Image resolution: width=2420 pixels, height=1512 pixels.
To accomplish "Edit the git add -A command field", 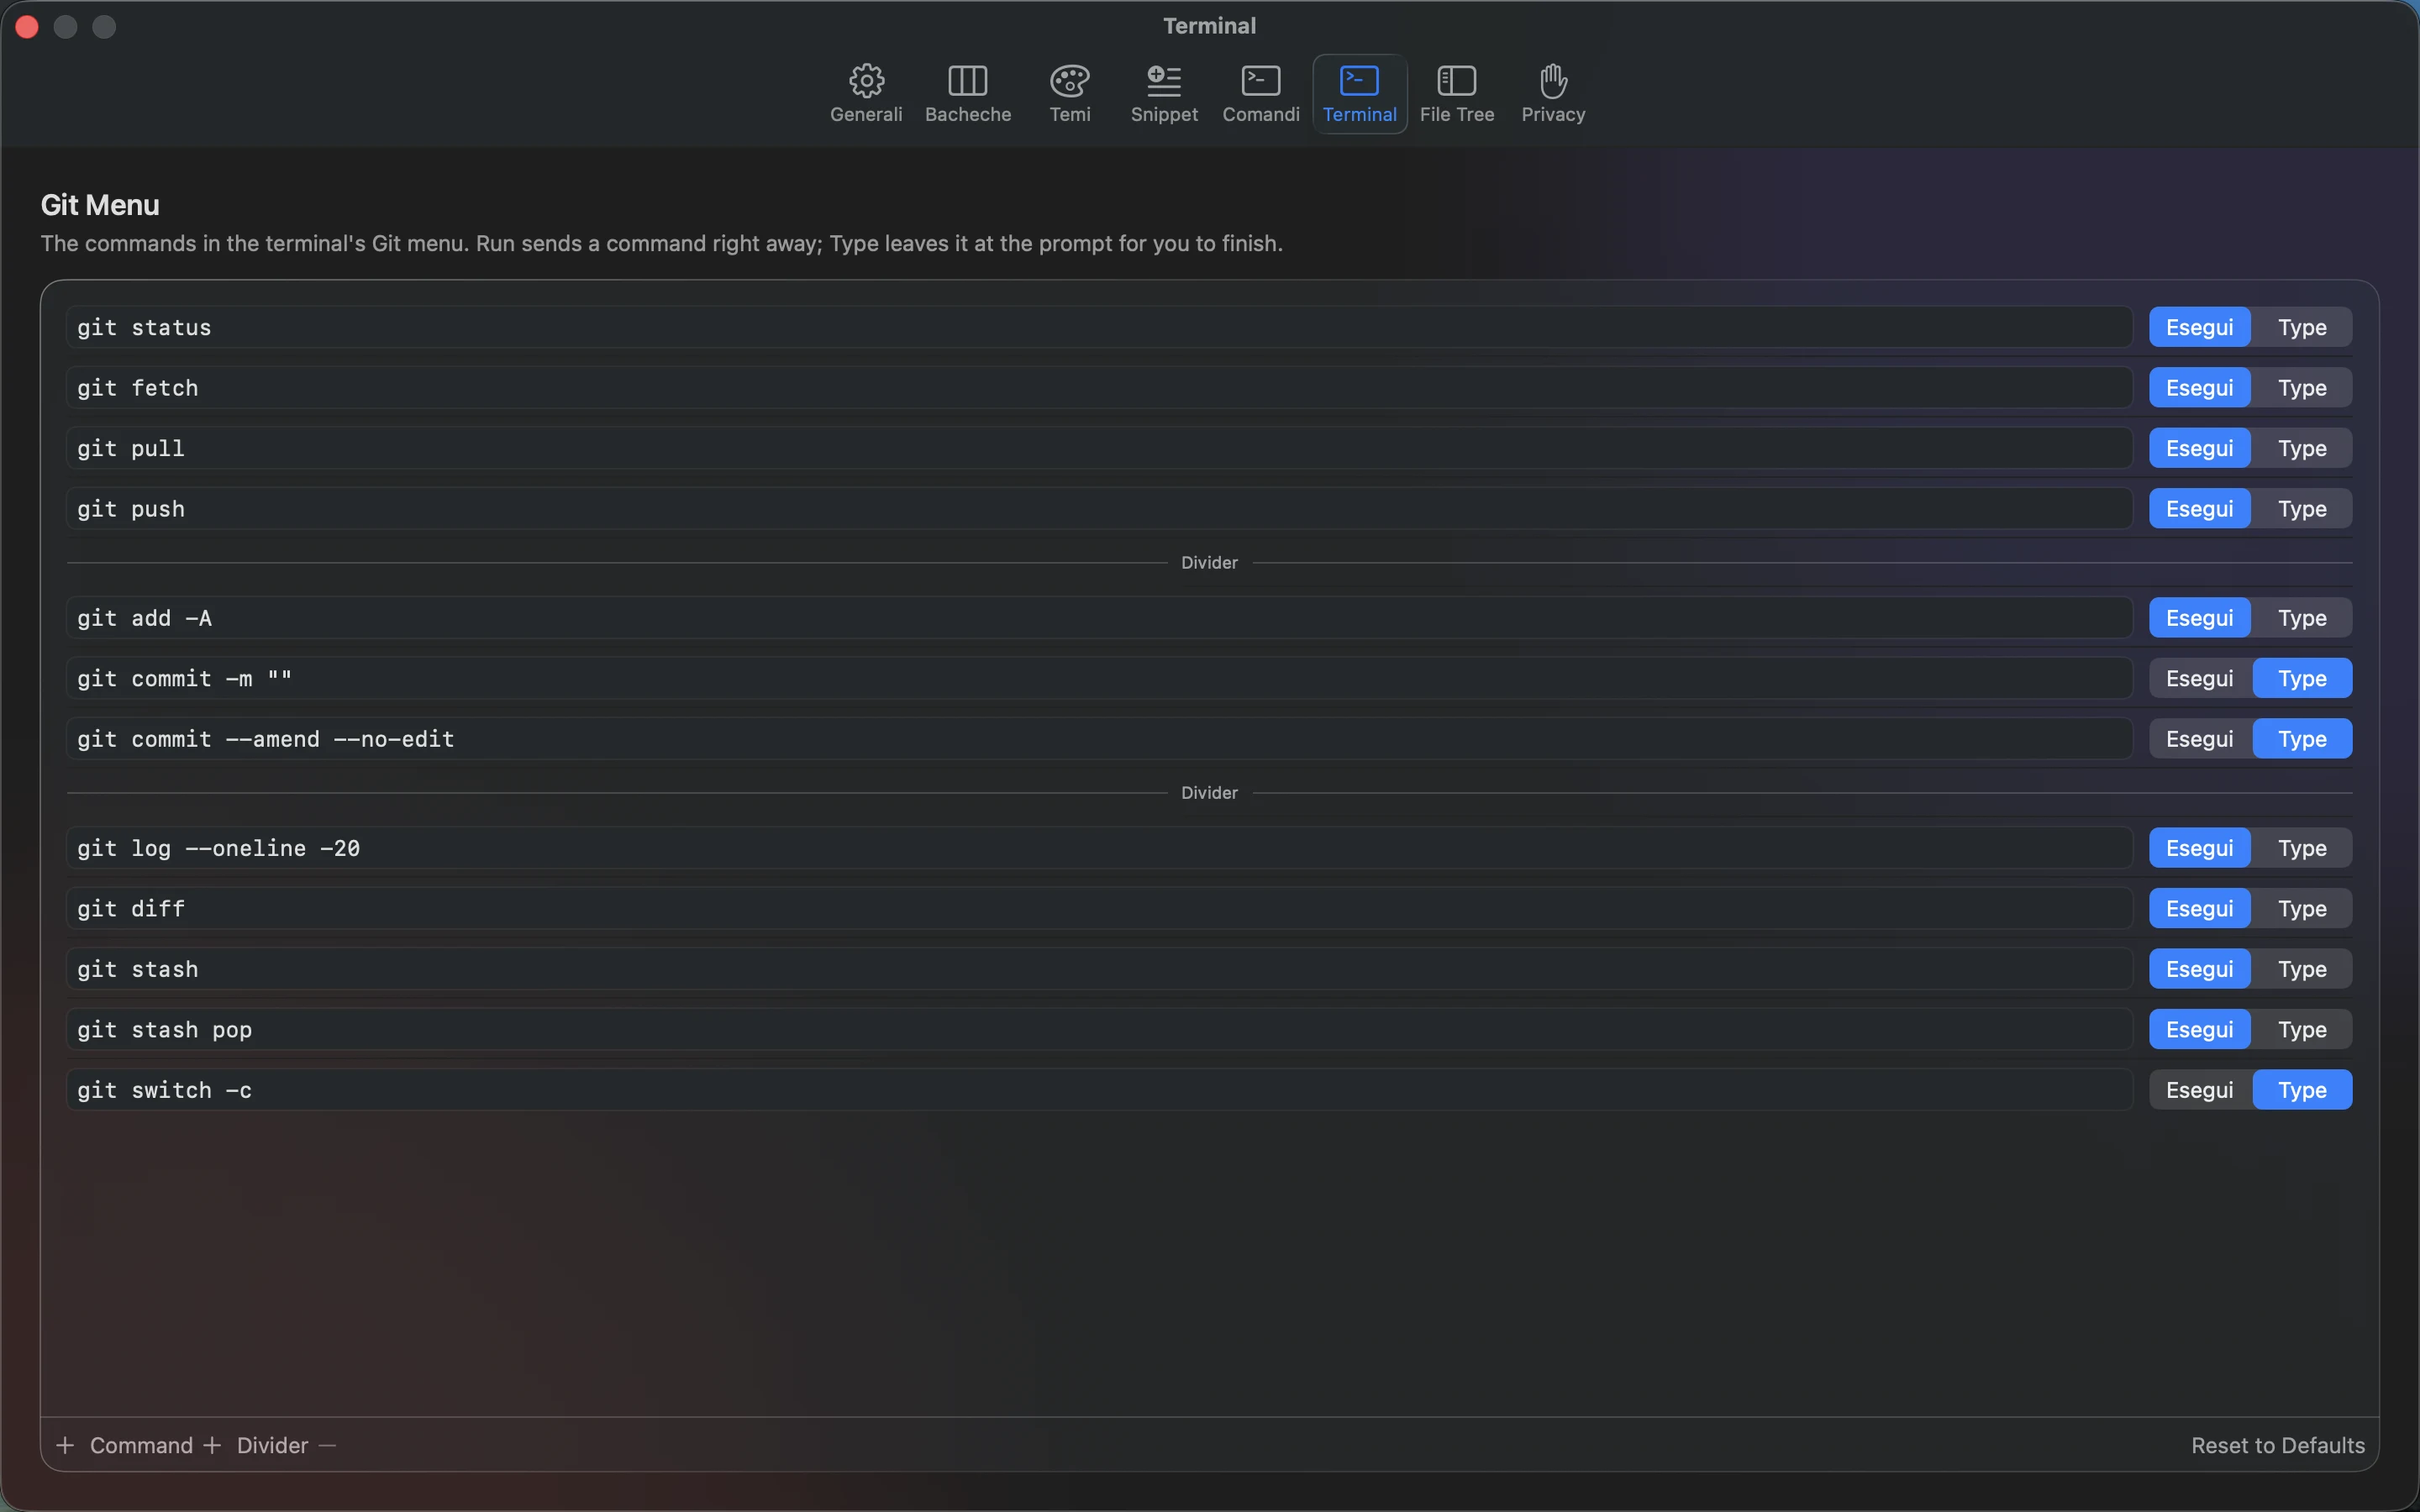I will coord(1099,618).
